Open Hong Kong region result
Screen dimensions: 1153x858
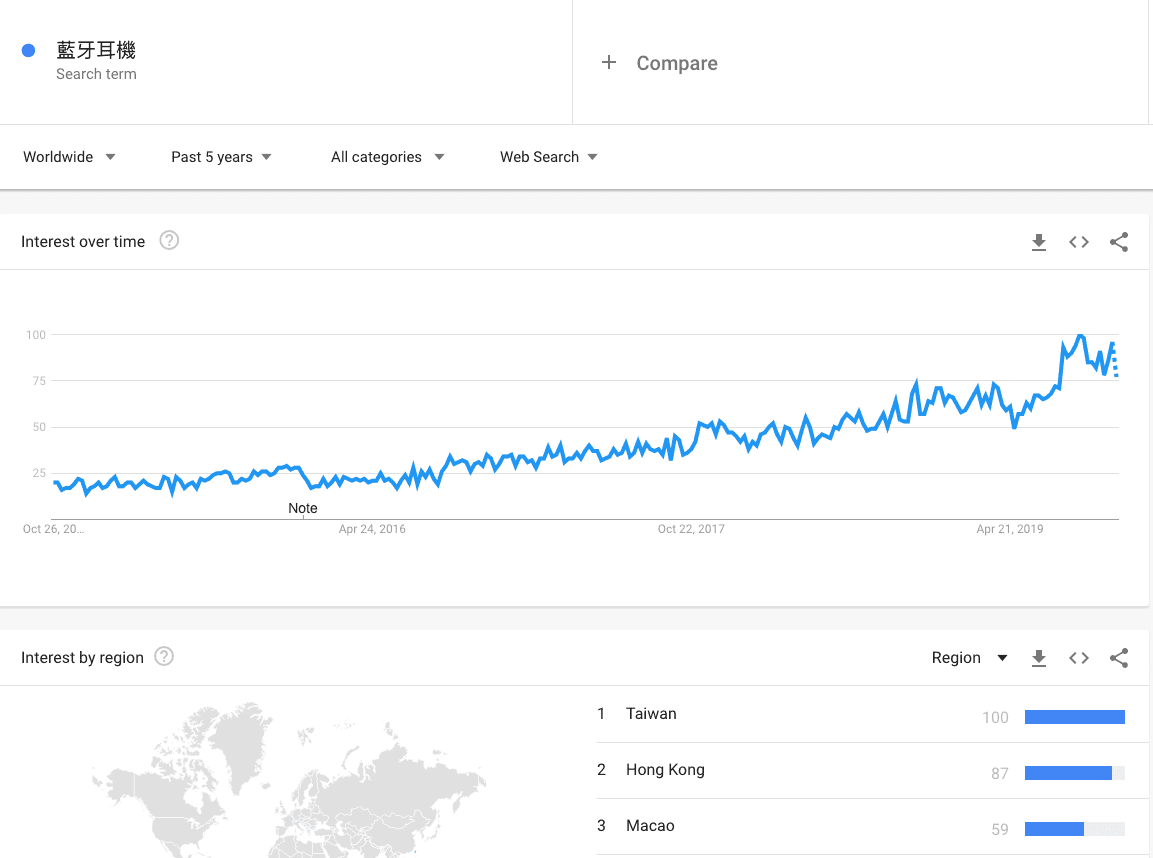tap(665, 770)
